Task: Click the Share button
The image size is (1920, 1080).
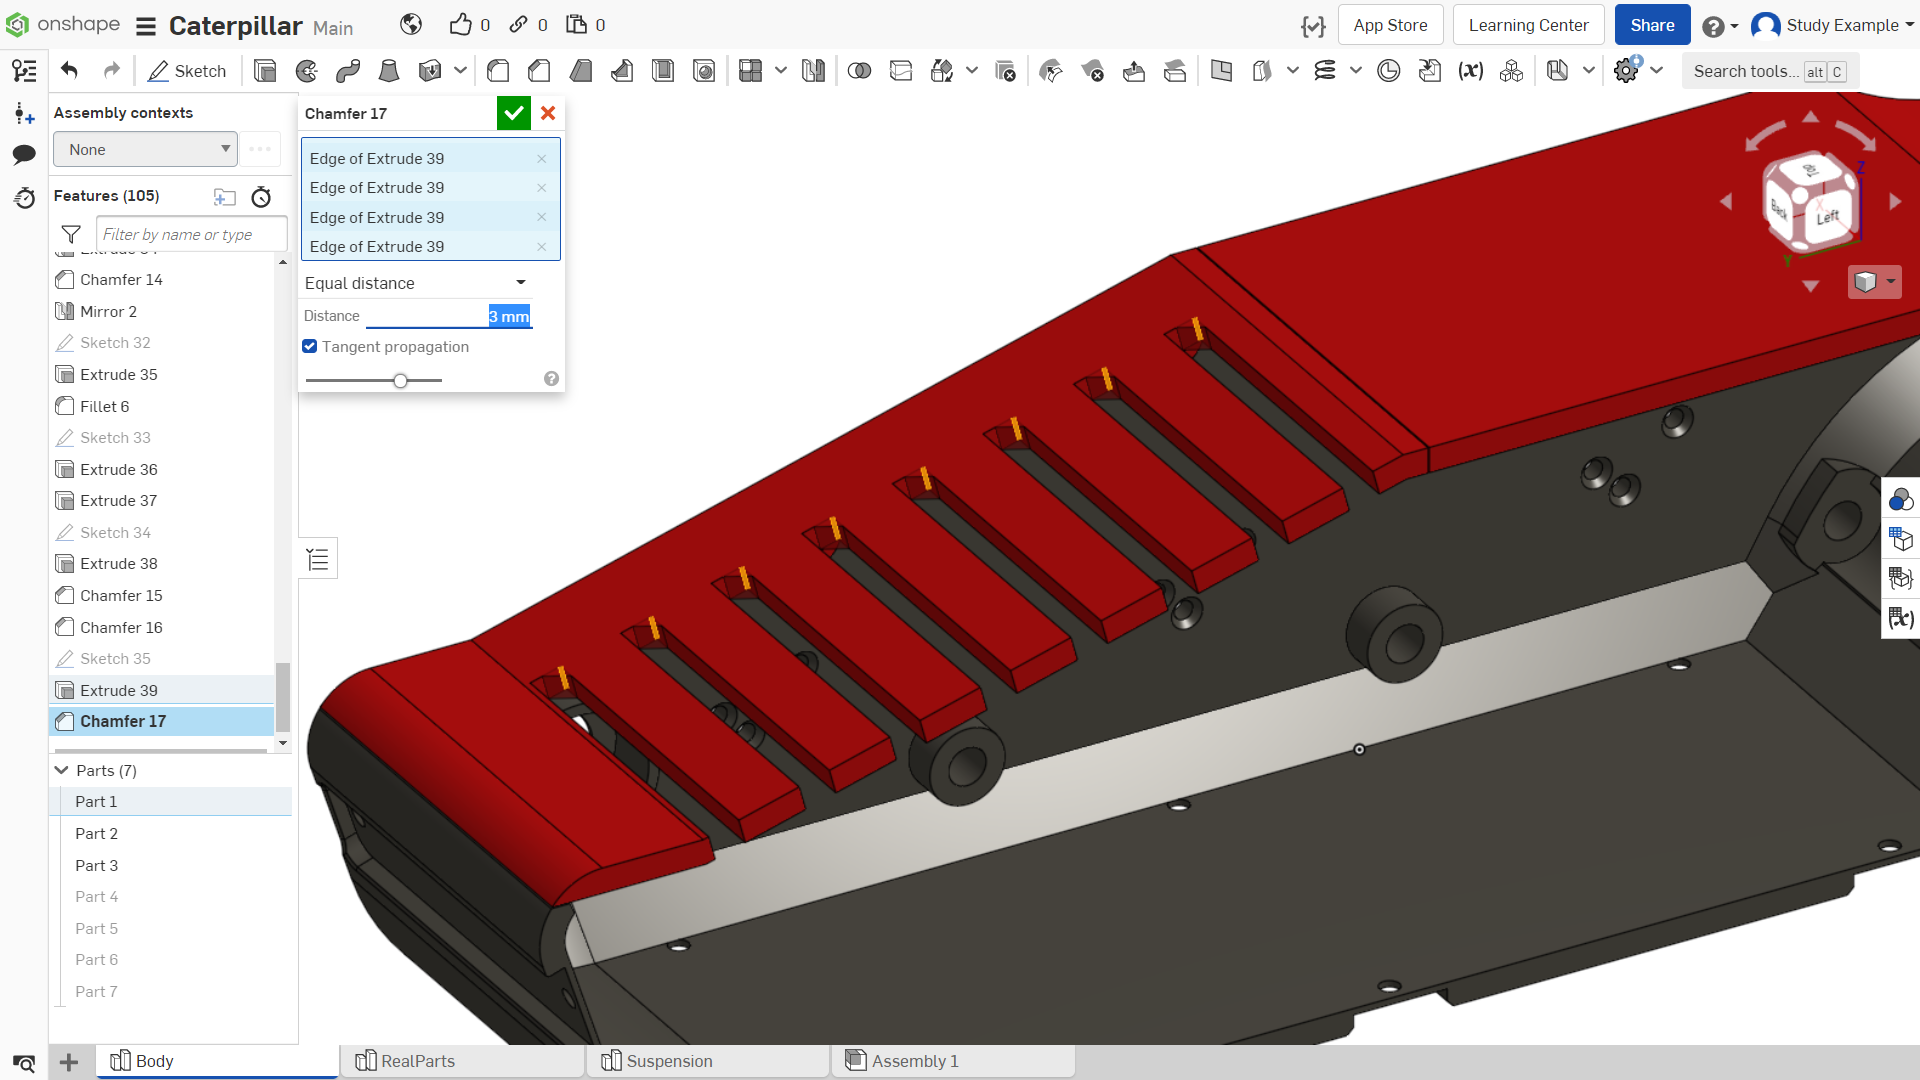Action: pyautogui.click(x=1652, y=25)
